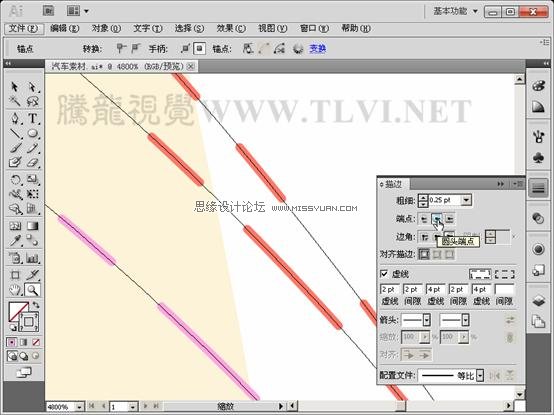The height and width of the screenshot is (415, 554).
Task: Go to next artboard arrow
Action: tap(145, 407)
